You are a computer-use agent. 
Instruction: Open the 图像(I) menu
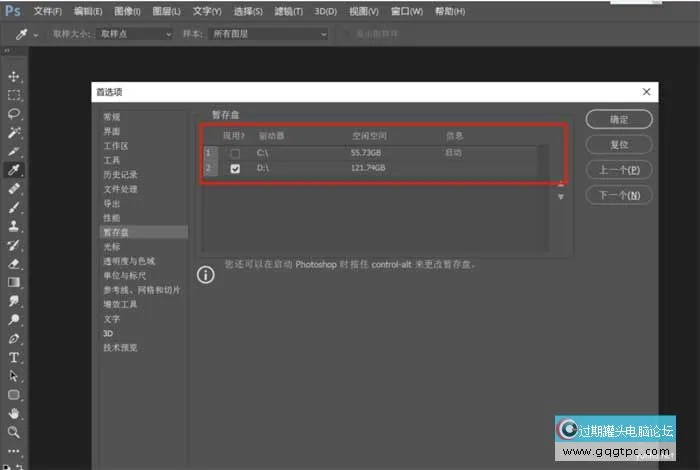pos(127,11)
